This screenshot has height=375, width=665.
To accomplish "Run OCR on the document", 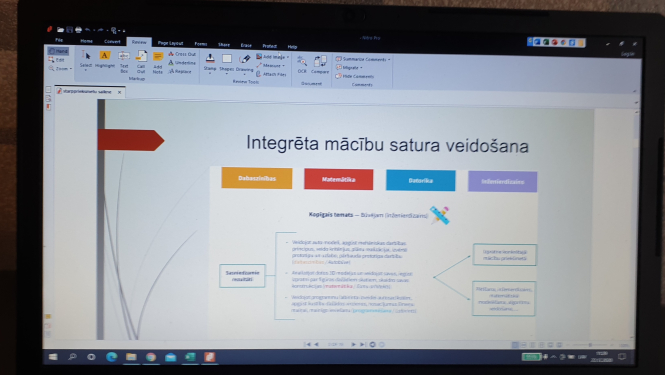I will coord(302,65).
